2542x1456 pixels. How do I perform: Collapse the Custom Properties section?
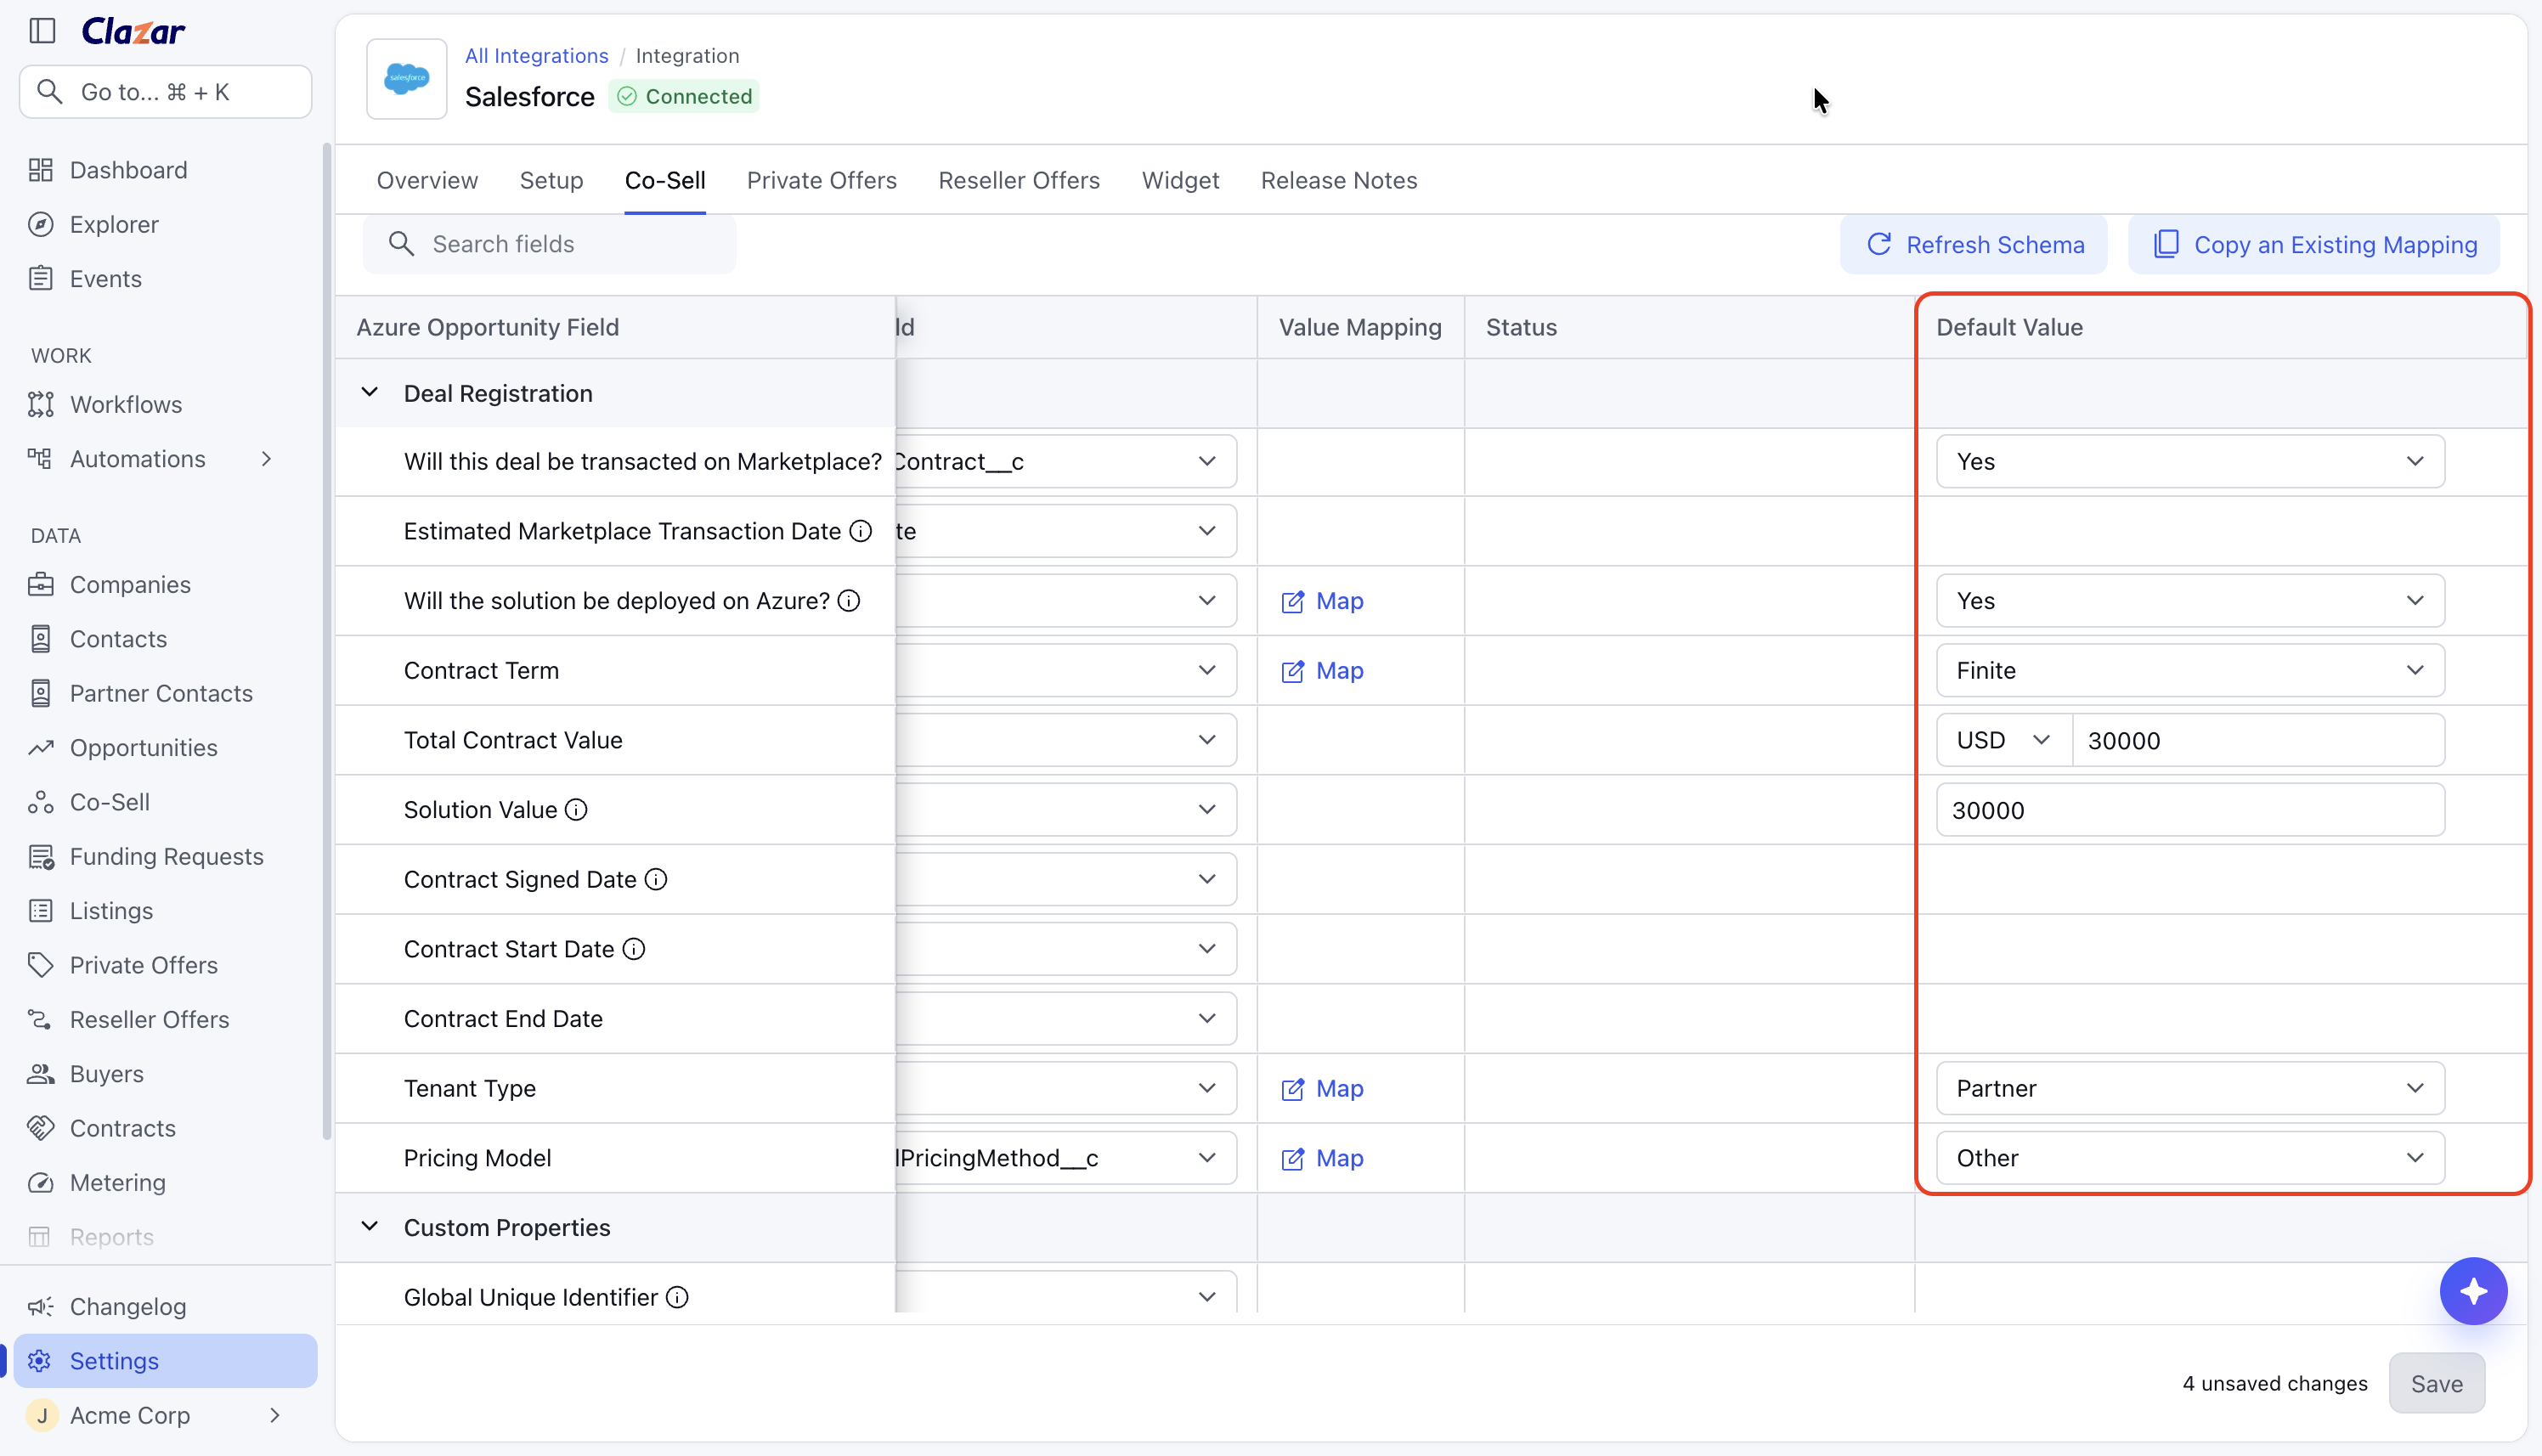(369, 1227)
